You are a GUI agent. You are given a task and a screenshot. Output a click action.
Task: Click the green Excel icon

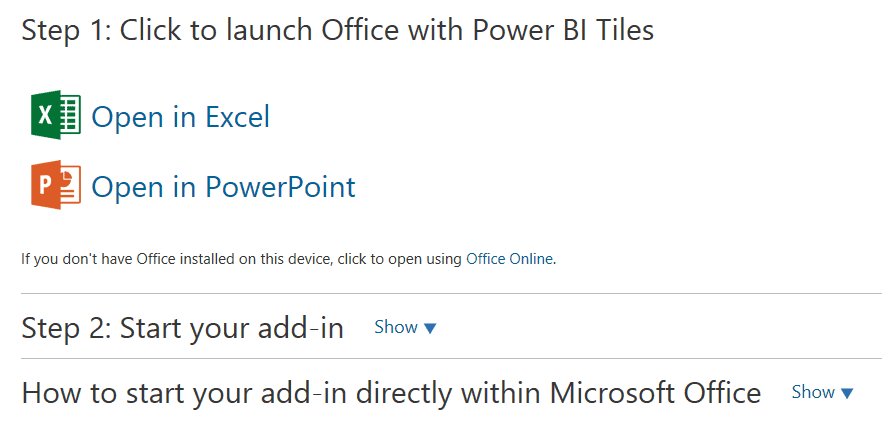[56, 115]
